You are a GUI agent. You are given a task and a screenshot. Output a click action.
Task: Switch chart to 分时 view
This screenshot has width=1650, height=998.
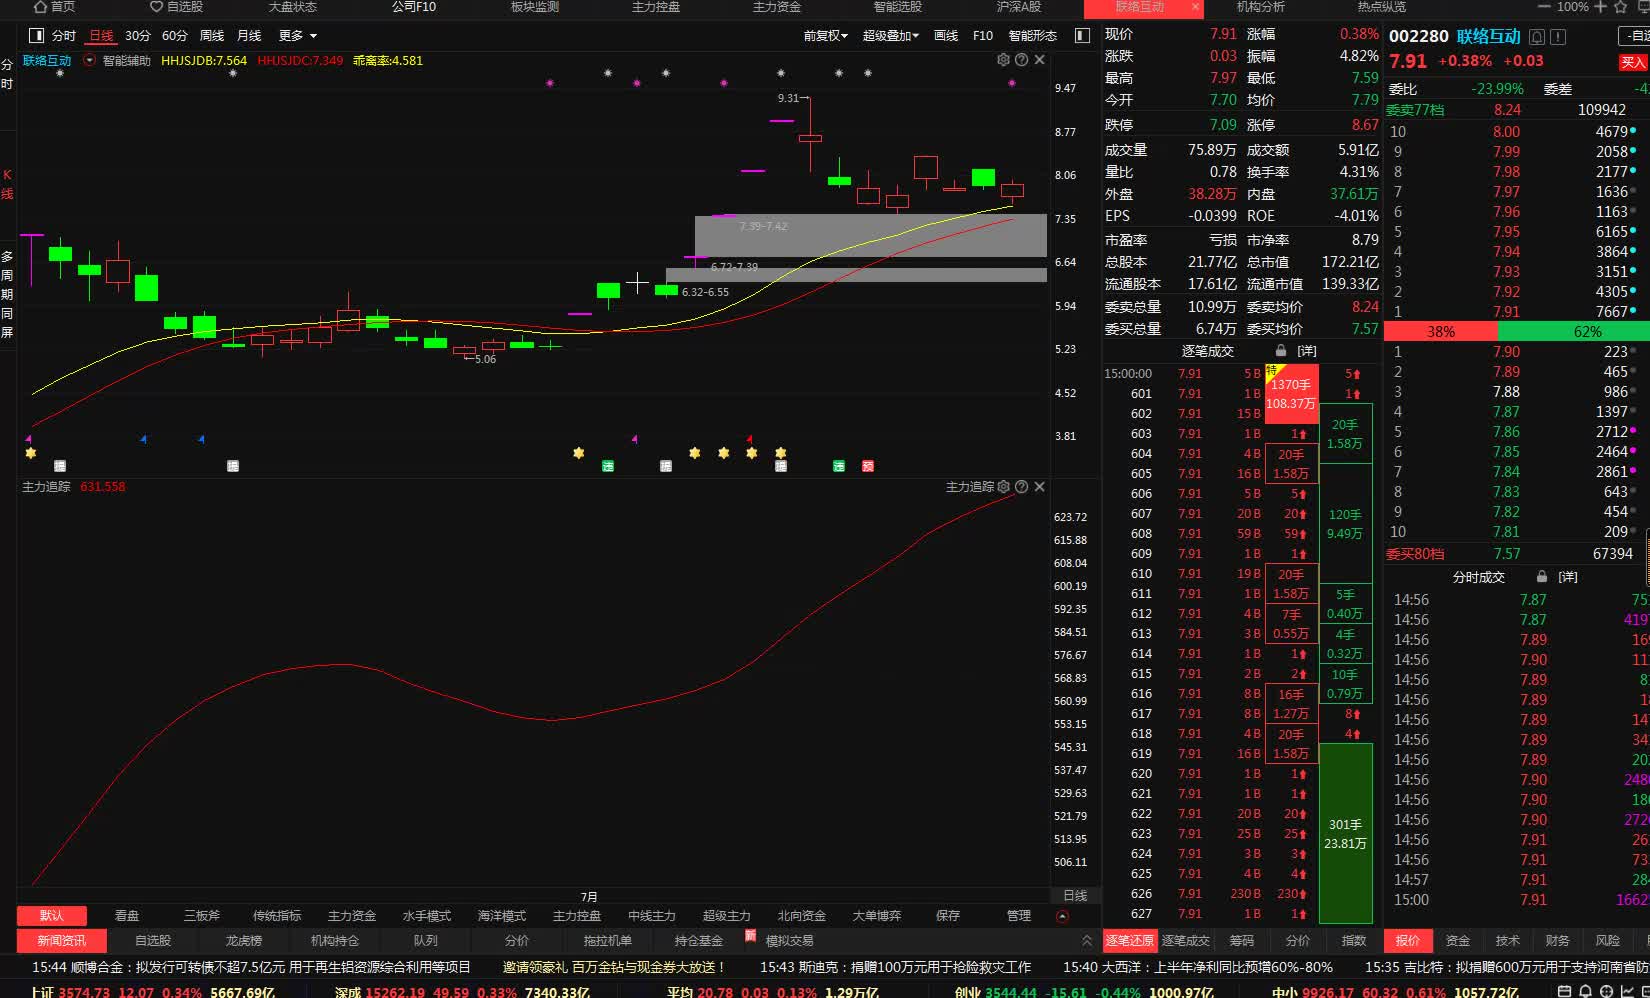click(64, 35)
